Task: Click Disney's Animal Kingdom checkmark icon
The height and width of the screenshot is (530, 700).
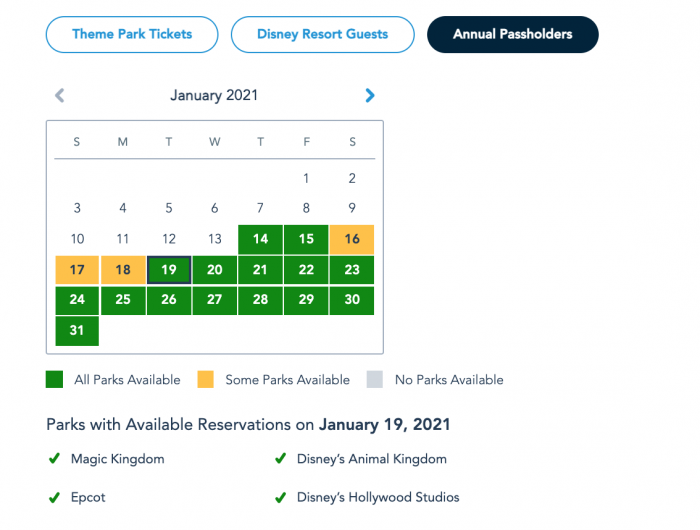Action: pyautogui.click(x=281, y=459)
